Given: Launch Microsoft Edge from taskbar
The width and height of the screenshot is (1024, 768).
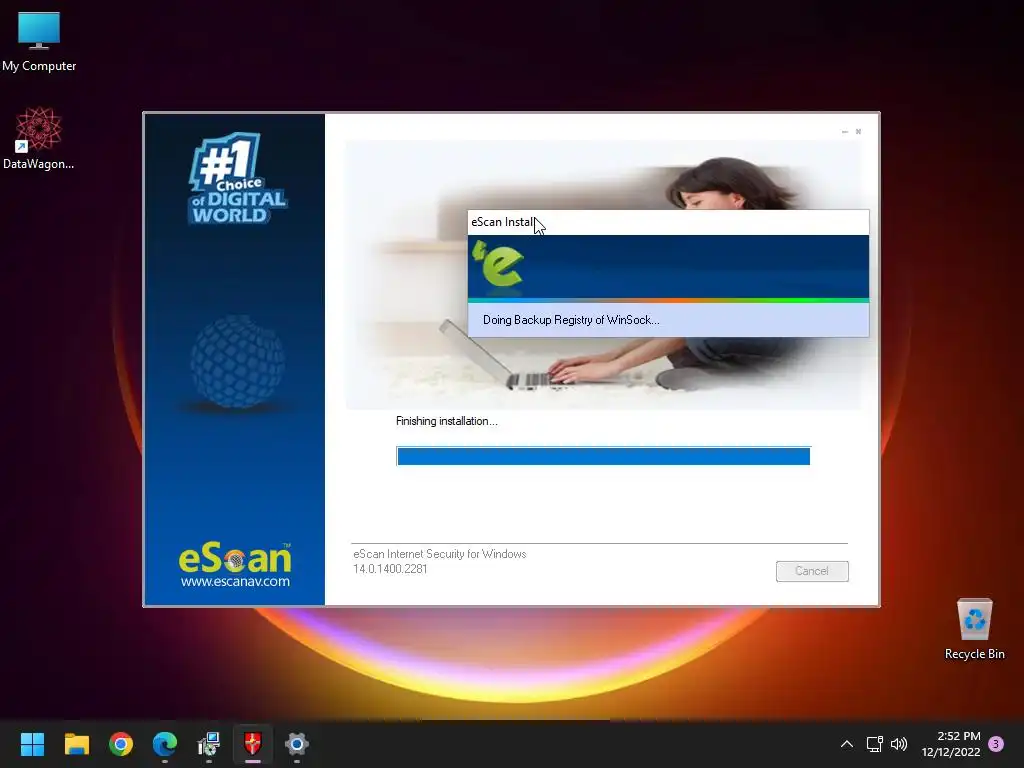Looking at the screenshot, I should coord(165,744).
